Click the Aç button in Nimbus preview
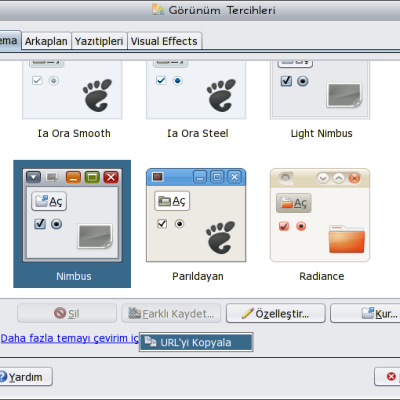Image resolution: width=400 pixels, height=400 pixels. click(x=49, y=201)
